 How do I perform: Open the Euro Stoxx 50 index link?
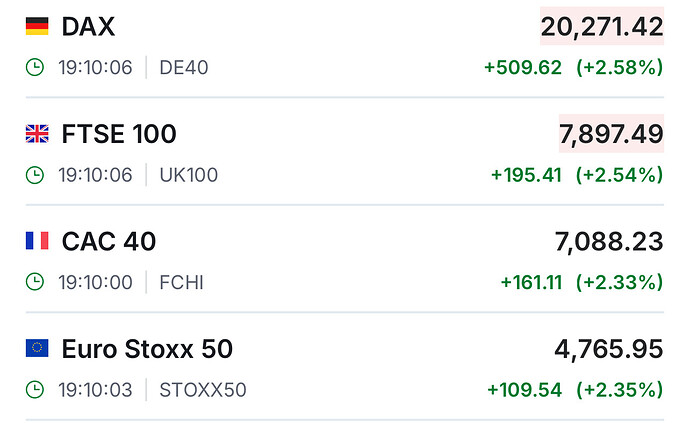click(147, 348)
